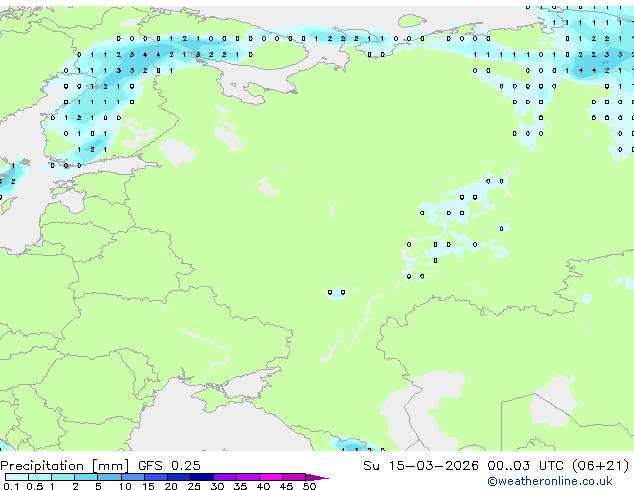Select the 0.5–1 mm legend color swatch
This screenshot has height=490, width=634.
pyautogui.click(x=40, y=477)
